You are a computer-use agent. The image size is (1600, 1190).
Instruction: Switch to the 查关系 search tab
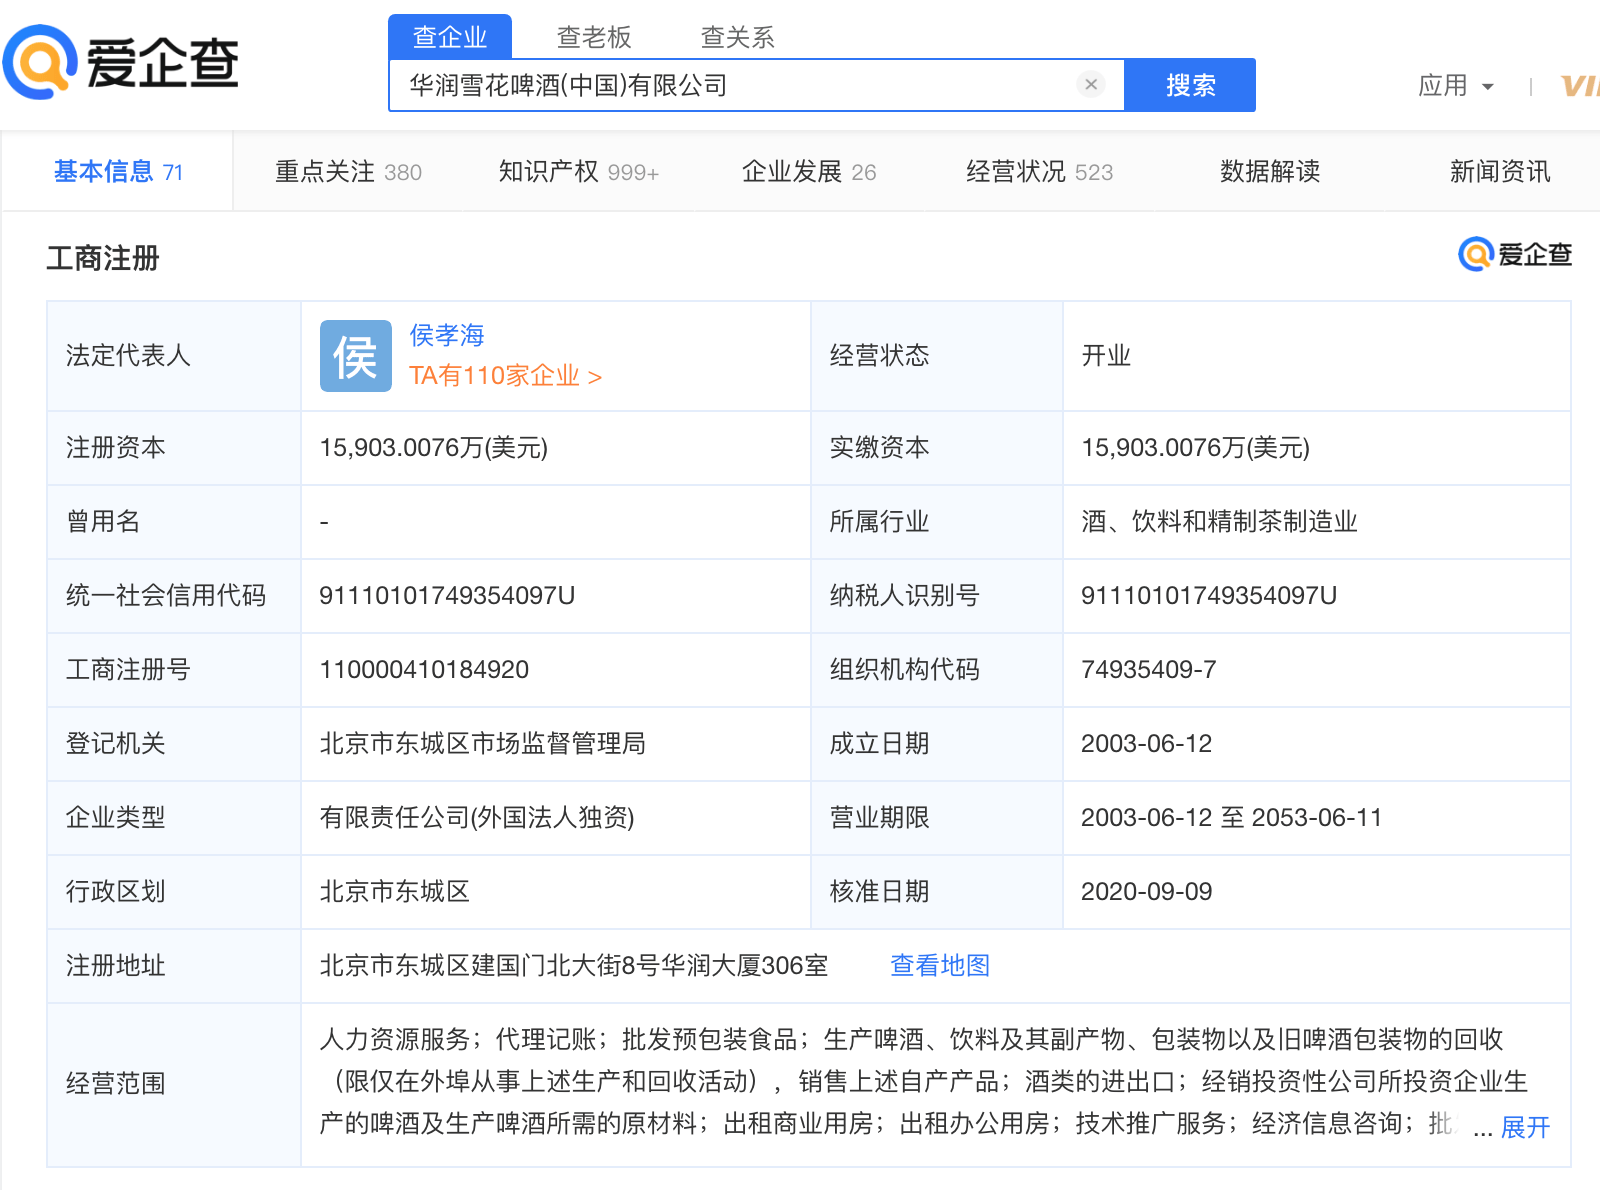[738, 37]
